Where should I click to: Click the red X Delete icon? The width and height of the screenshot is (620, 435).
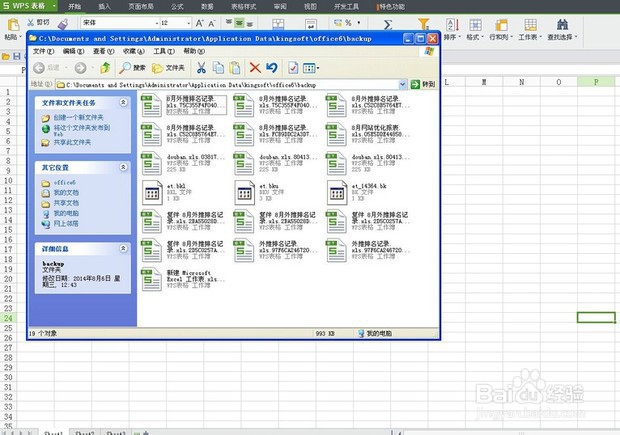255,68
